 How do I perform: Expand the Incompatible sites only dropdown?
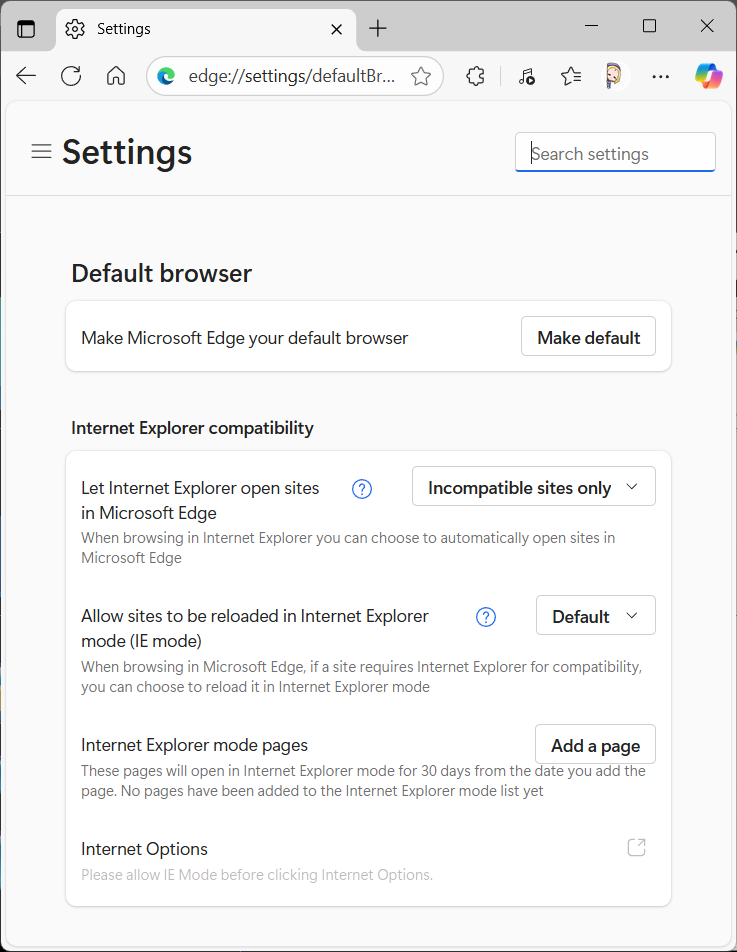pyautogui.click(x=533, y=487)
